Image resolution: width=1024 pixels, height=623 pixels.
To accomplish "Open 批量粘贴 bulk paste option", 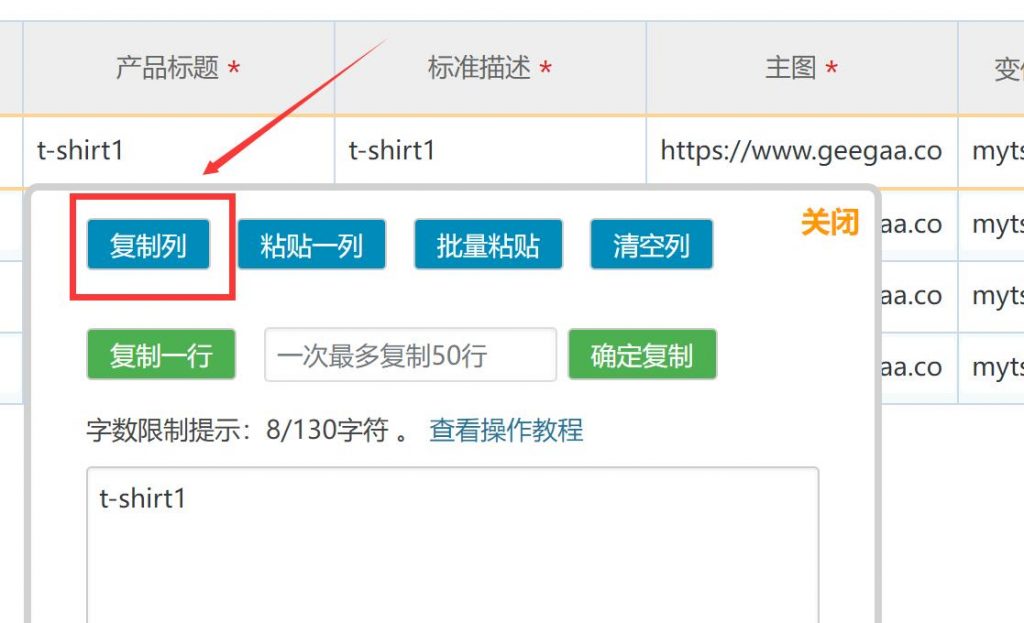I will pos(488,245).
